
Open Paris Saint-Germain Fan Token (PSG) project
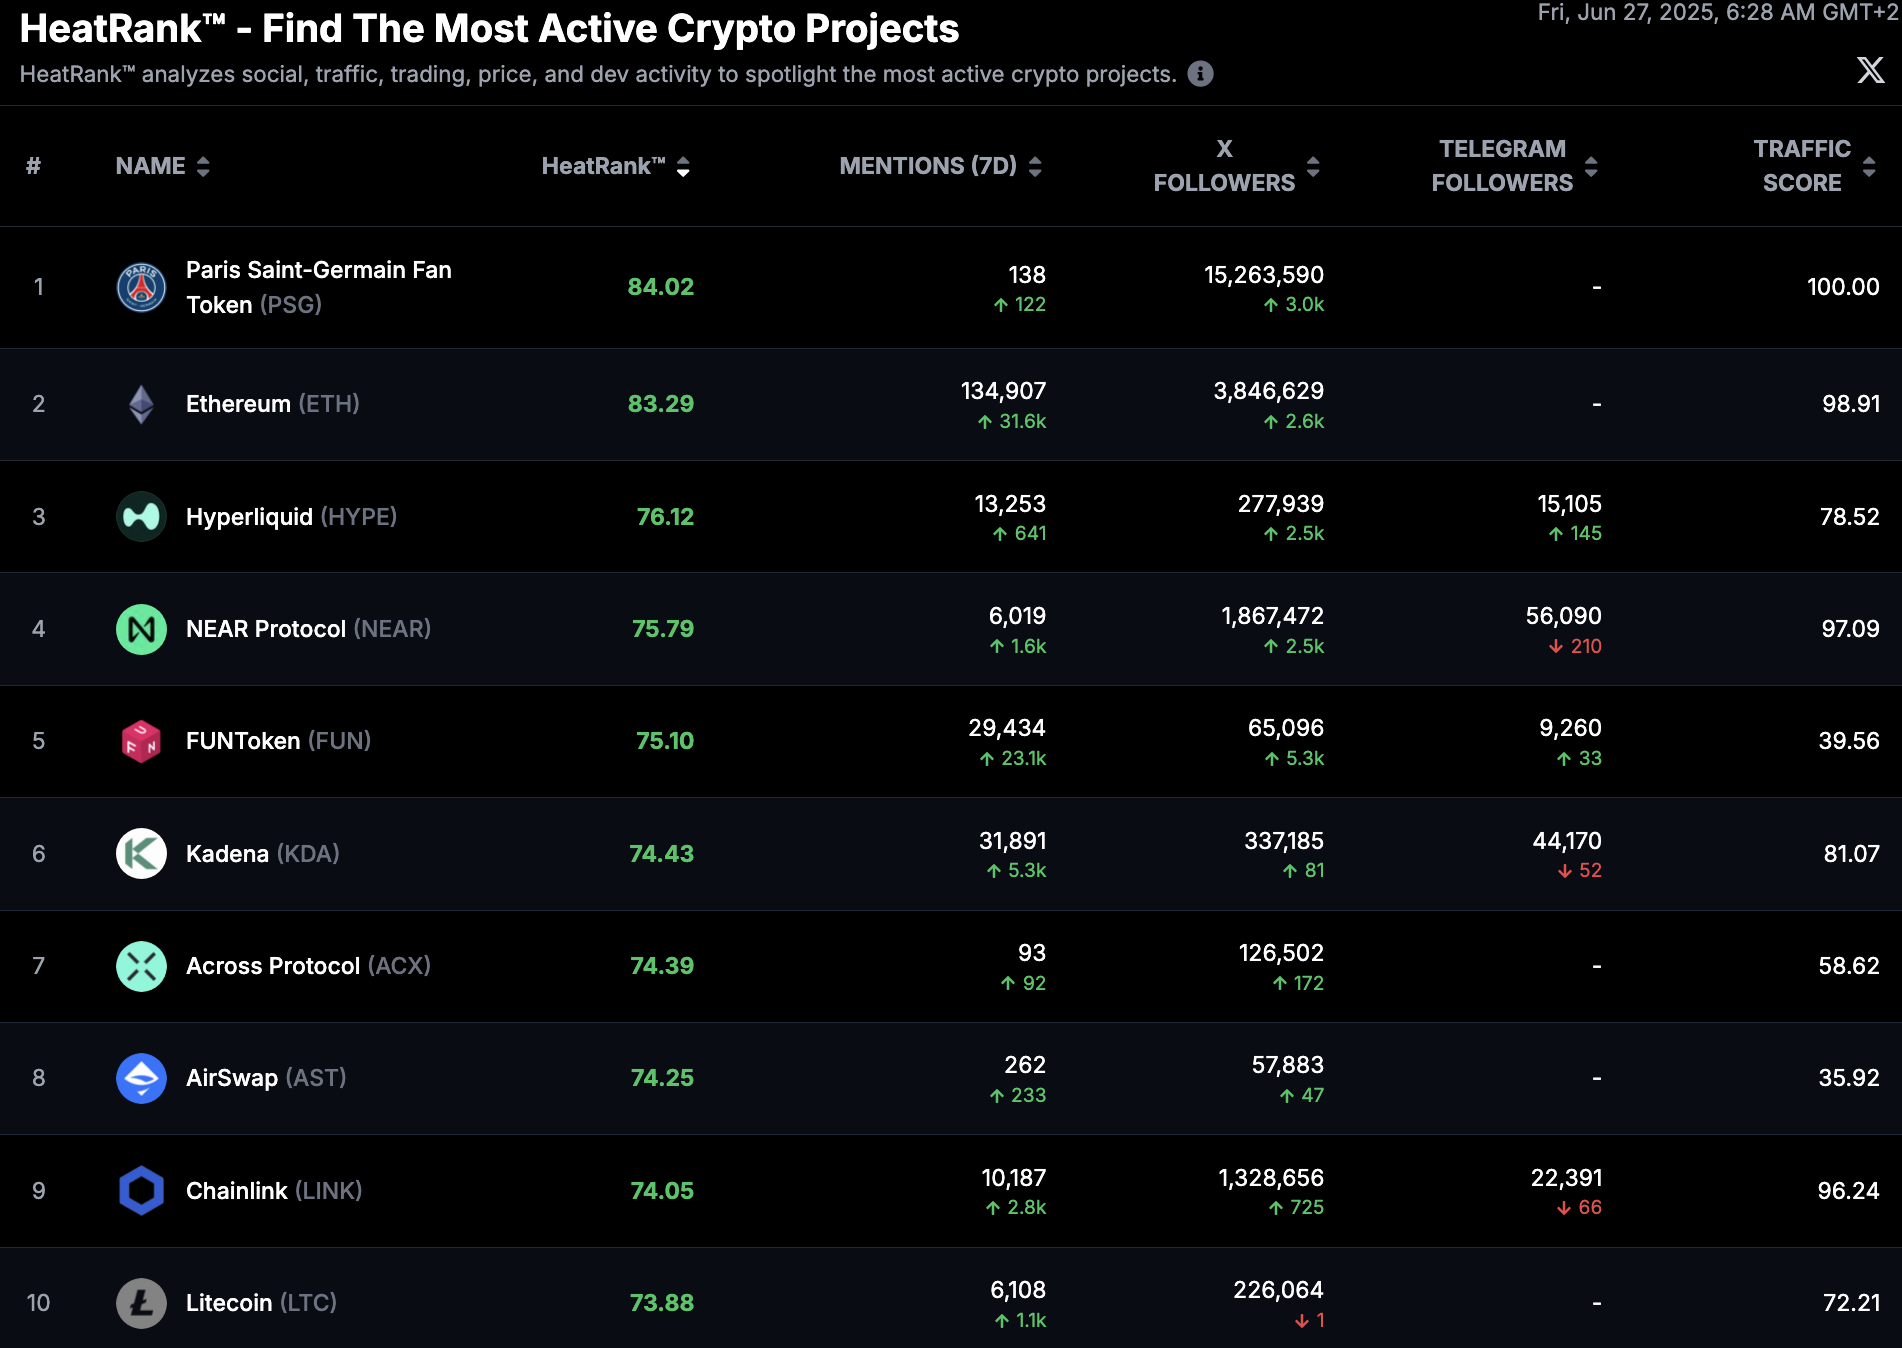click(x=319, y=287)
